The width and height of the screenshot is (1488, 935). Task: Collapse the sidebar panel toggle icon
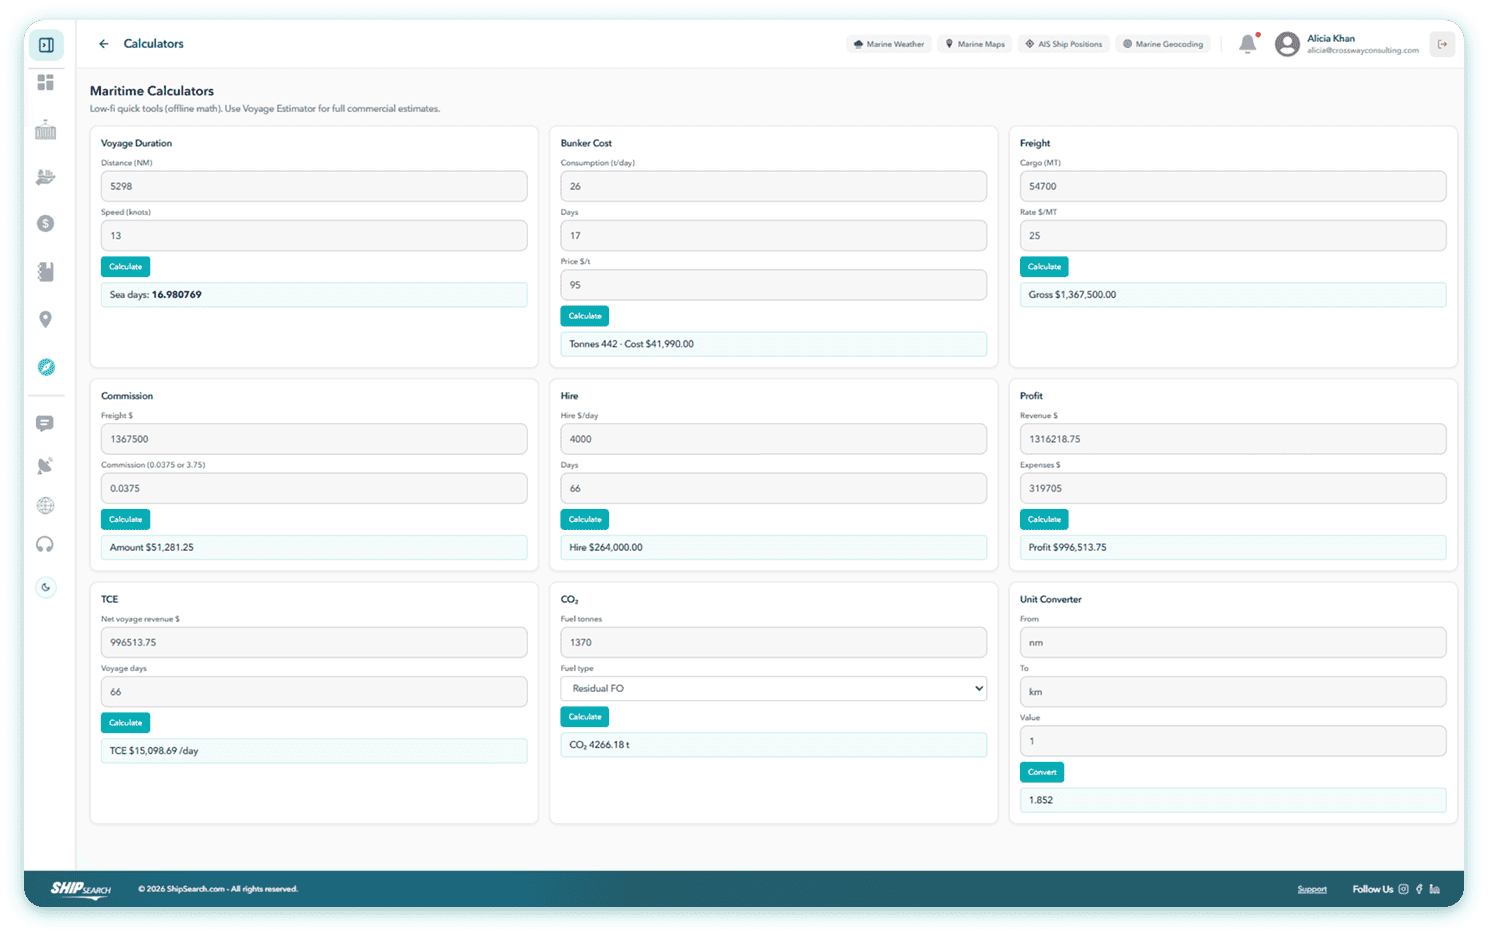point(46,45)
